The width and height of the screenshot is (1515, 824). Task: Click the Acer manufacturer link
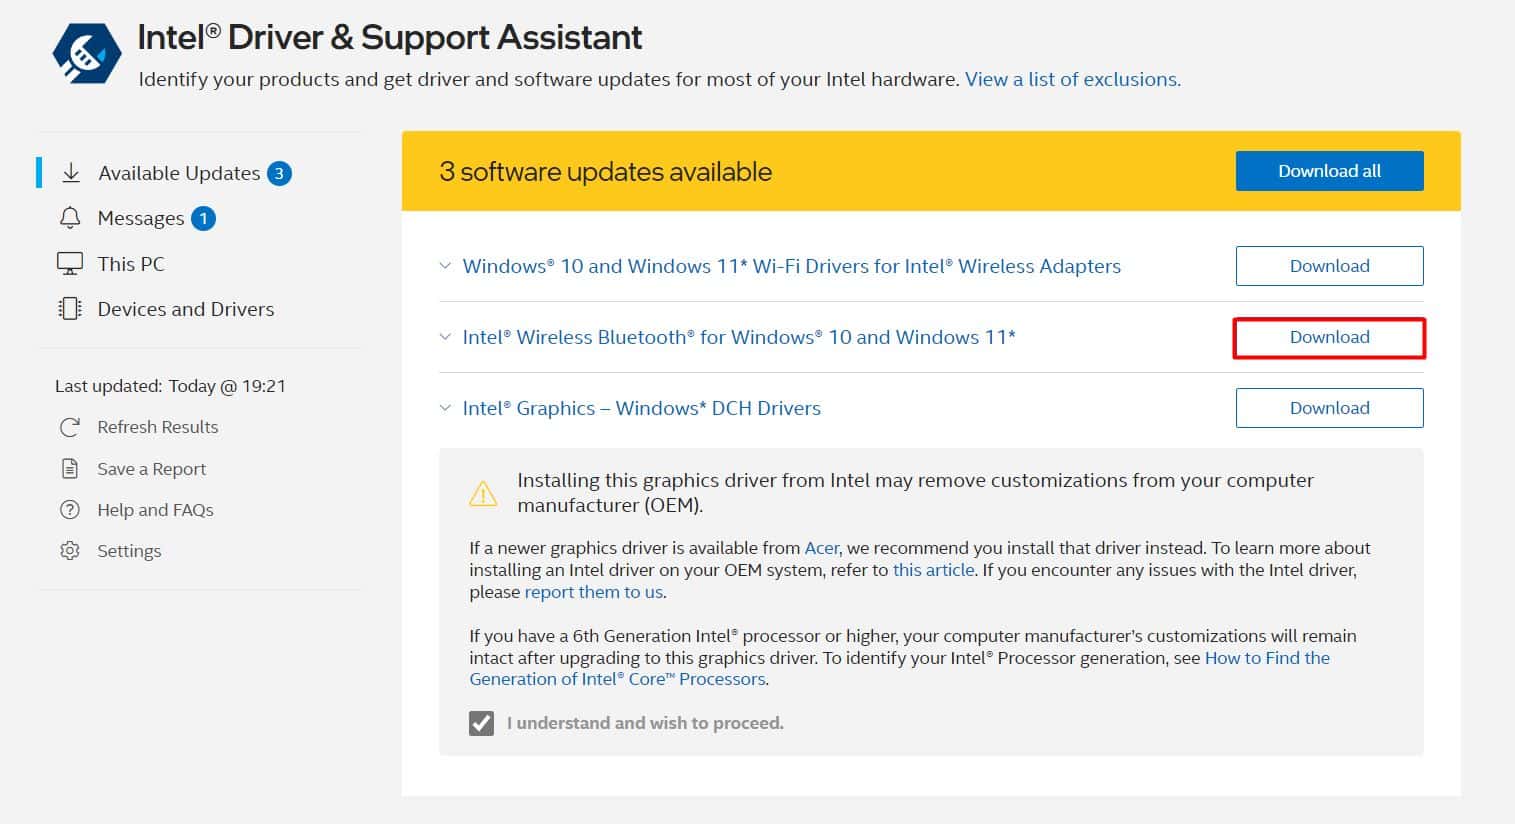[821, 548]
